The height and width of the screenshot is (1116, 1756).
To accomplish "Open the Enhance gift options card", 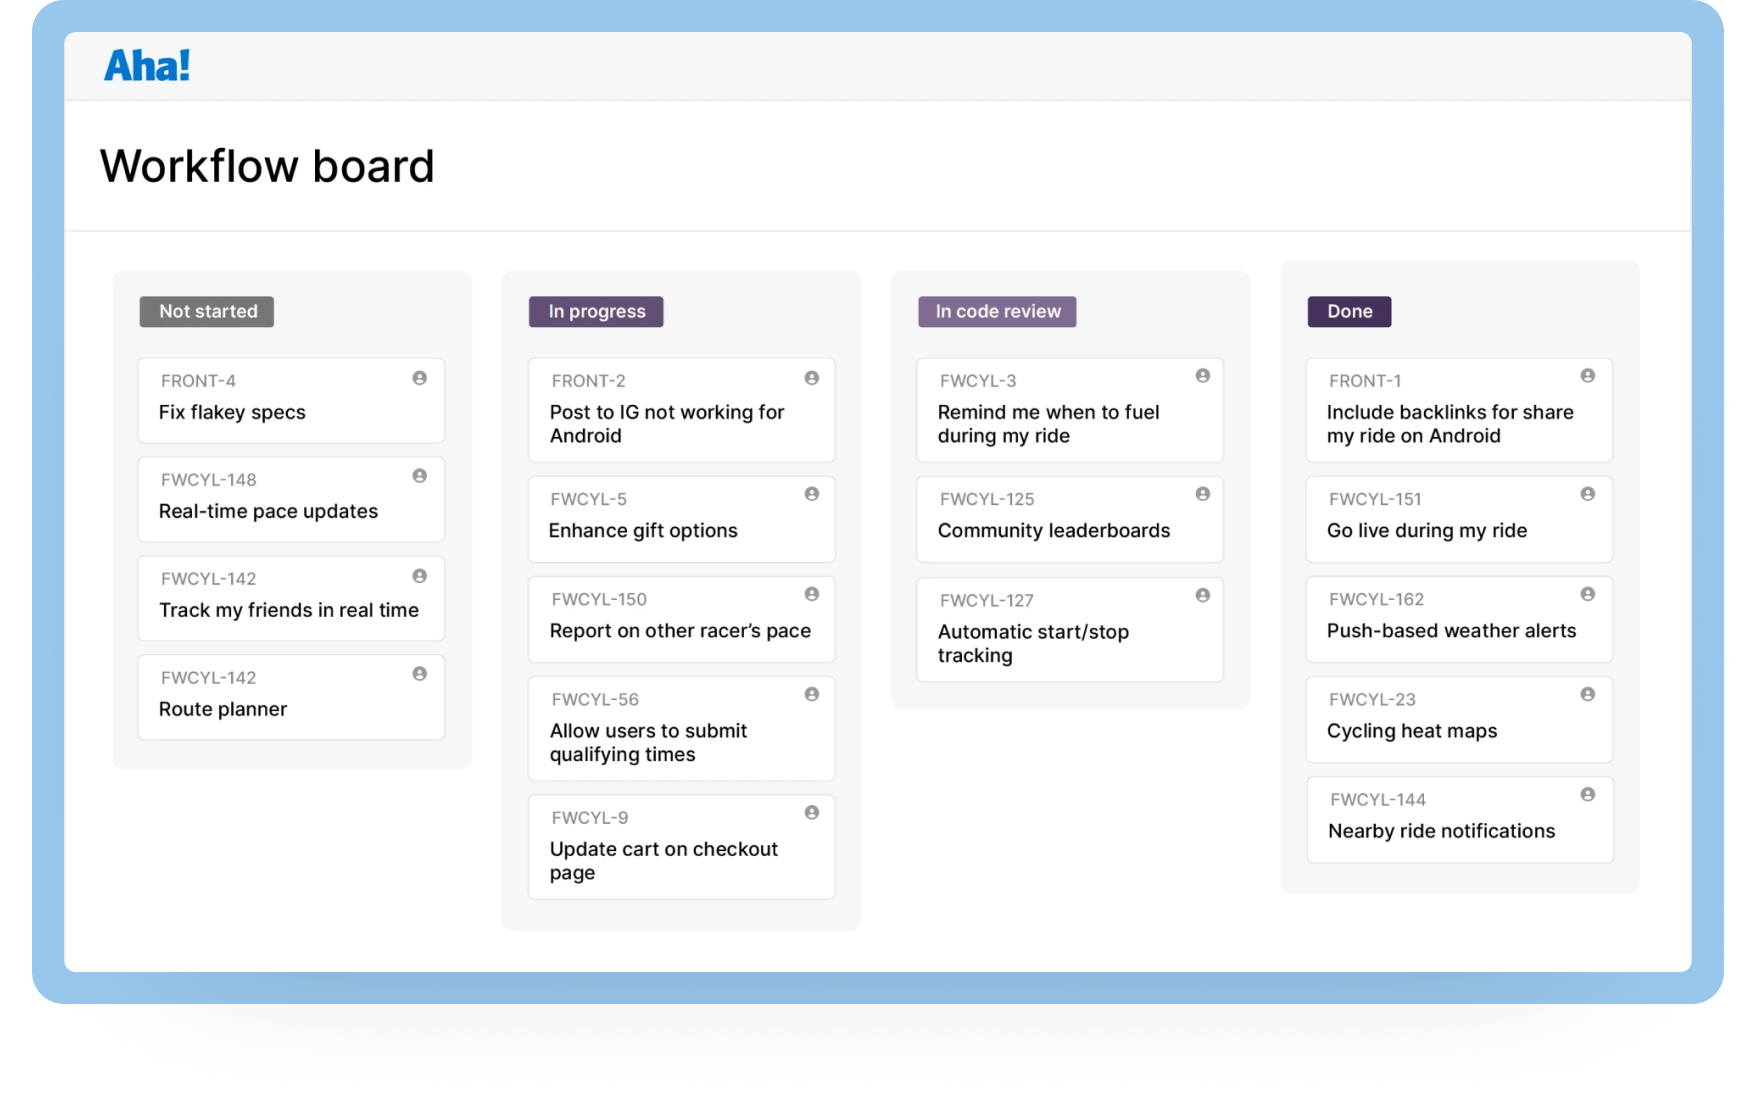I will 681,519.
